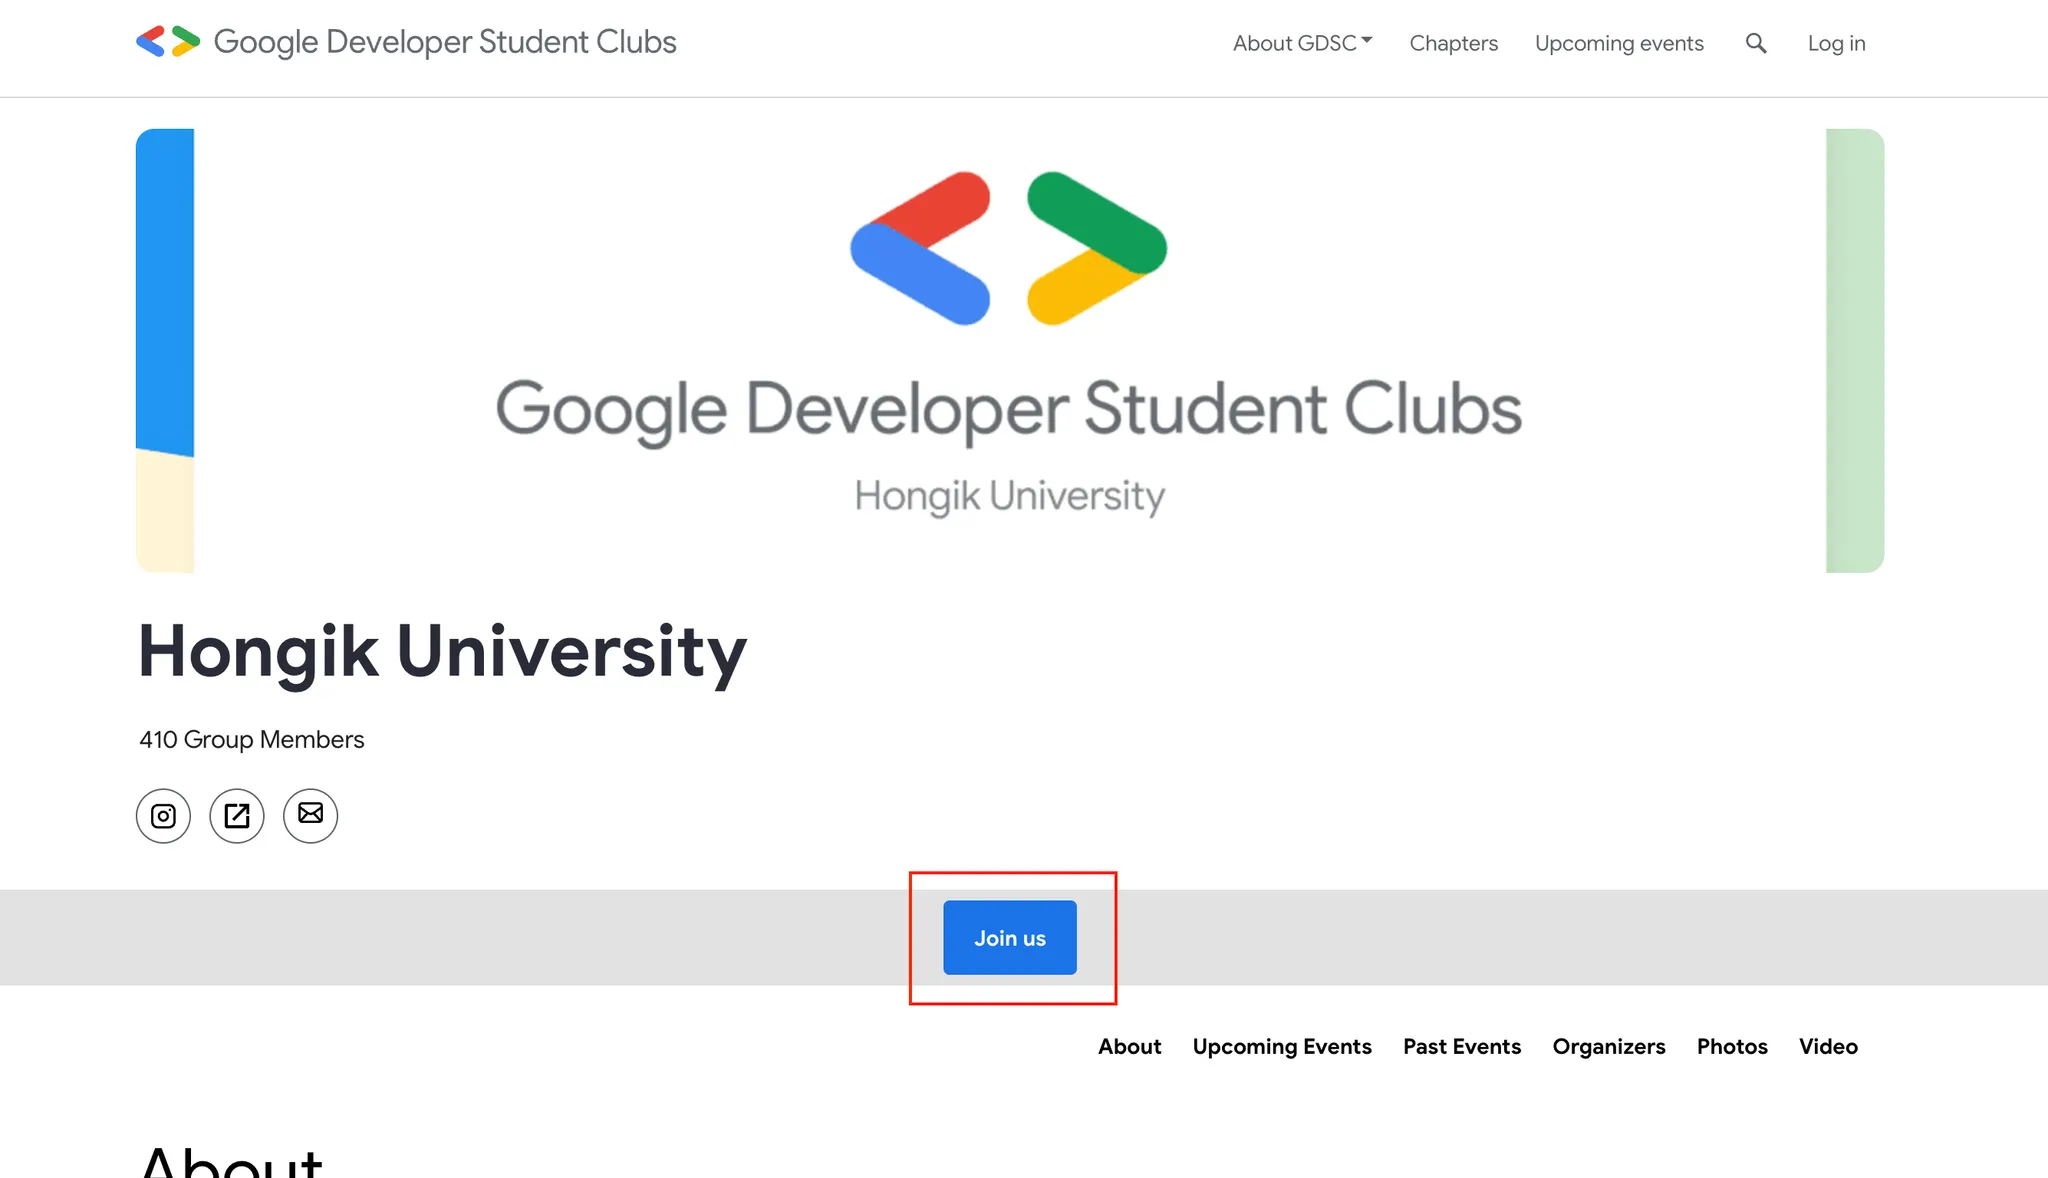Click the Hongik University heading

point(442,651)
